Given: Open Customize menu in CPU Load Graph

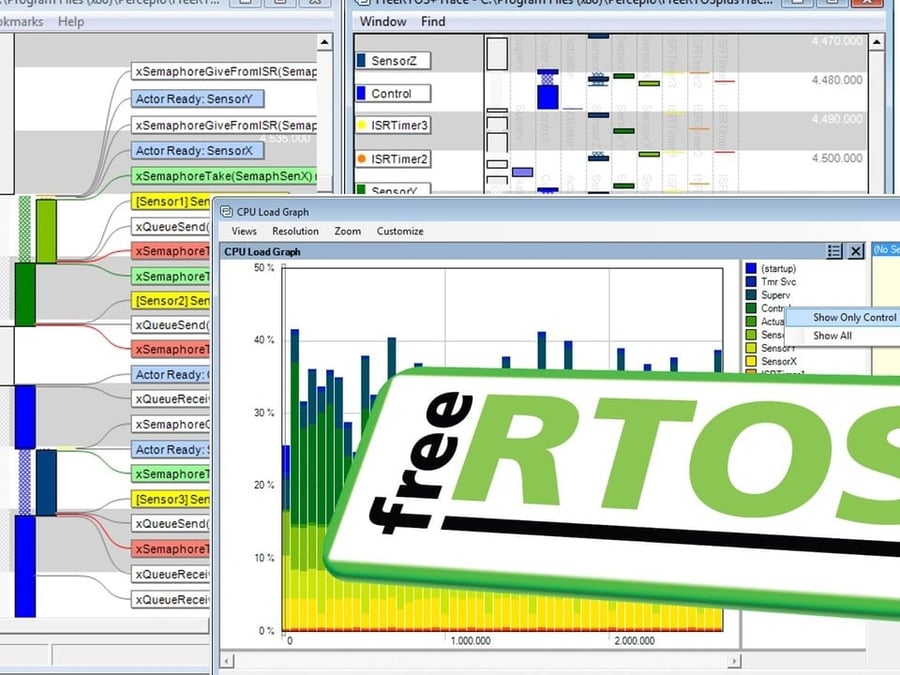Looking at the screenshot, I should pyautogui.click(x=400, y=231).
